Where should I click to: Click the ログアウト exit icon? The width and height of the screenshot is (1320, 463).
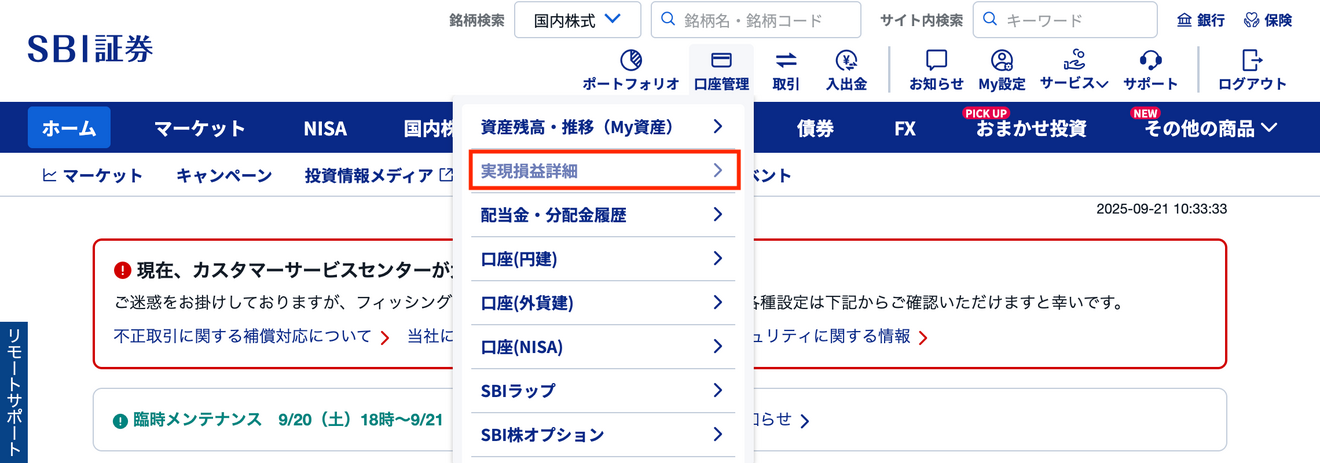pyautogui.click(x=1252, y=60)
